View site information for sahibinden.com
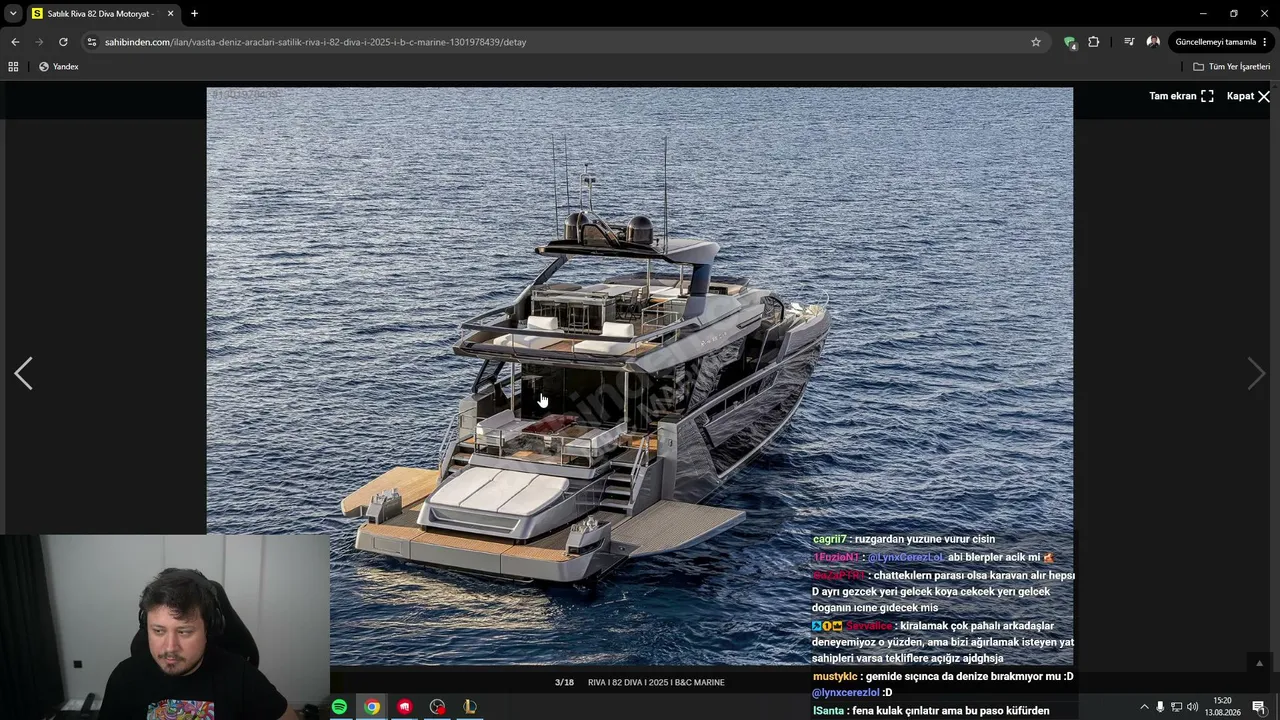 click(x=92, y=42)
